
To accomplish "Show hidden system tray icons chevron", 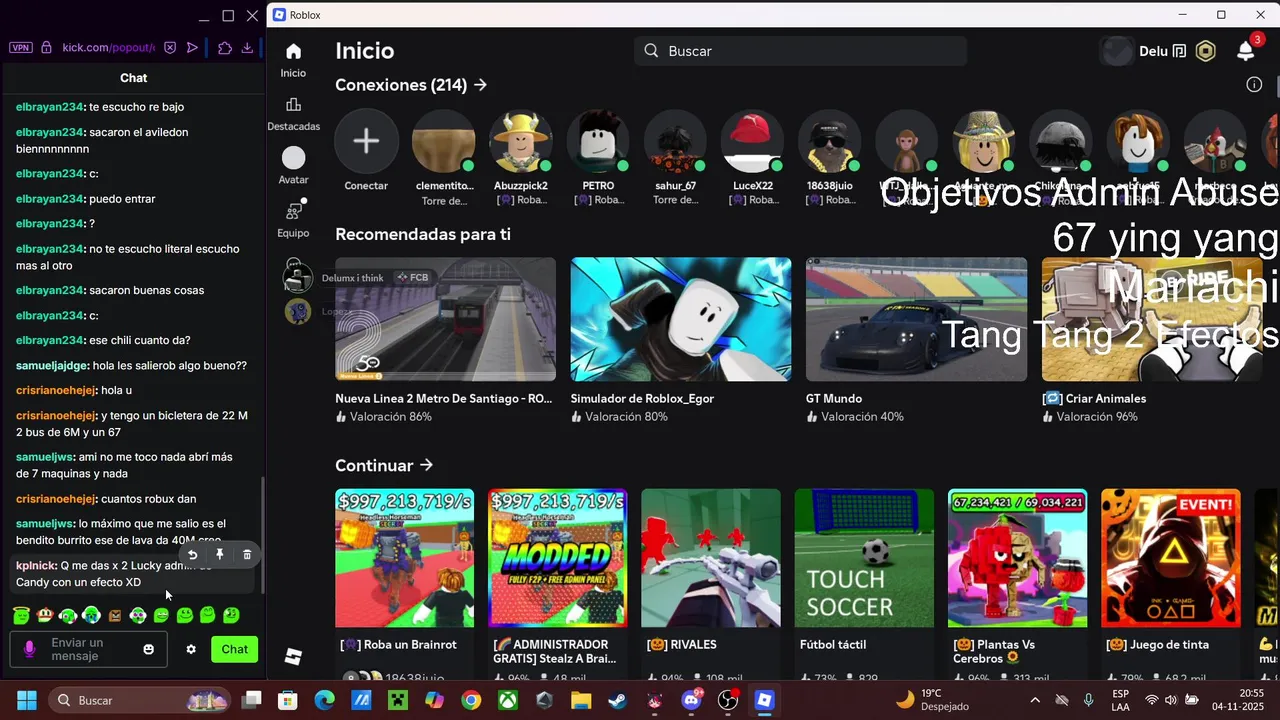I will coord(1035,700).
